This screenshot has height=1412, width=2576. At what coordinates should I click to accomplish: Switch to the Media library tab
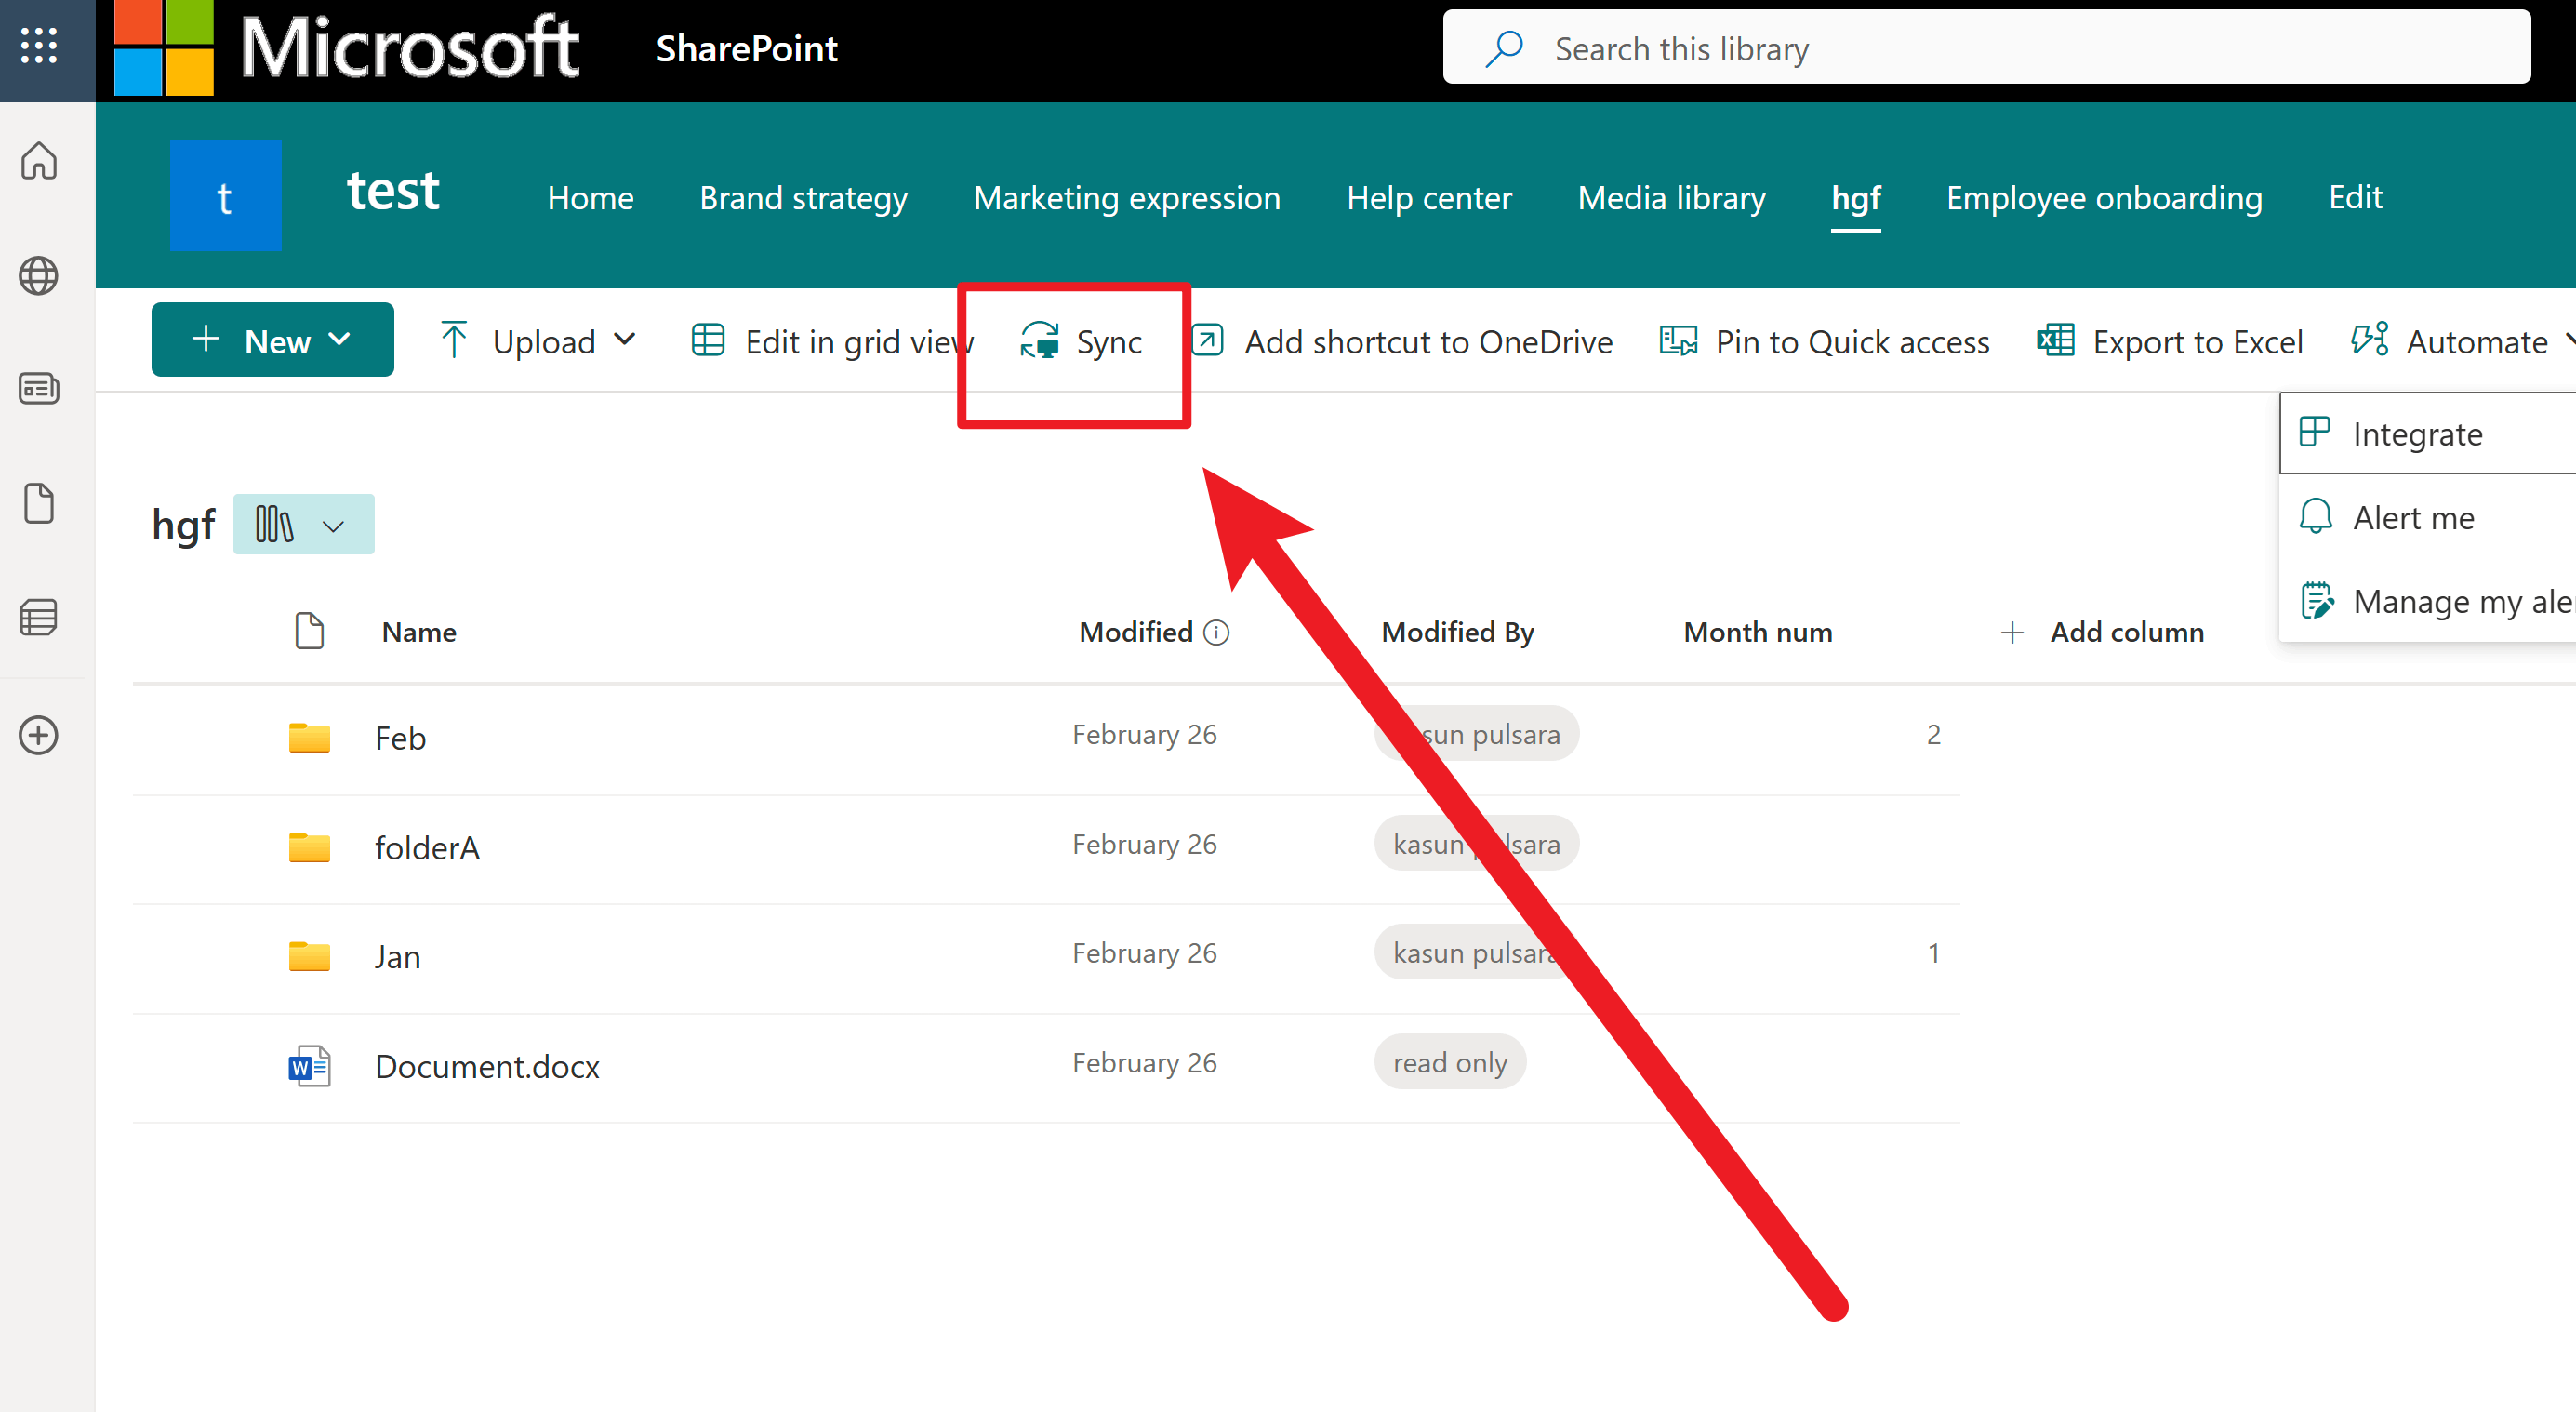[x=1671, y=197]
